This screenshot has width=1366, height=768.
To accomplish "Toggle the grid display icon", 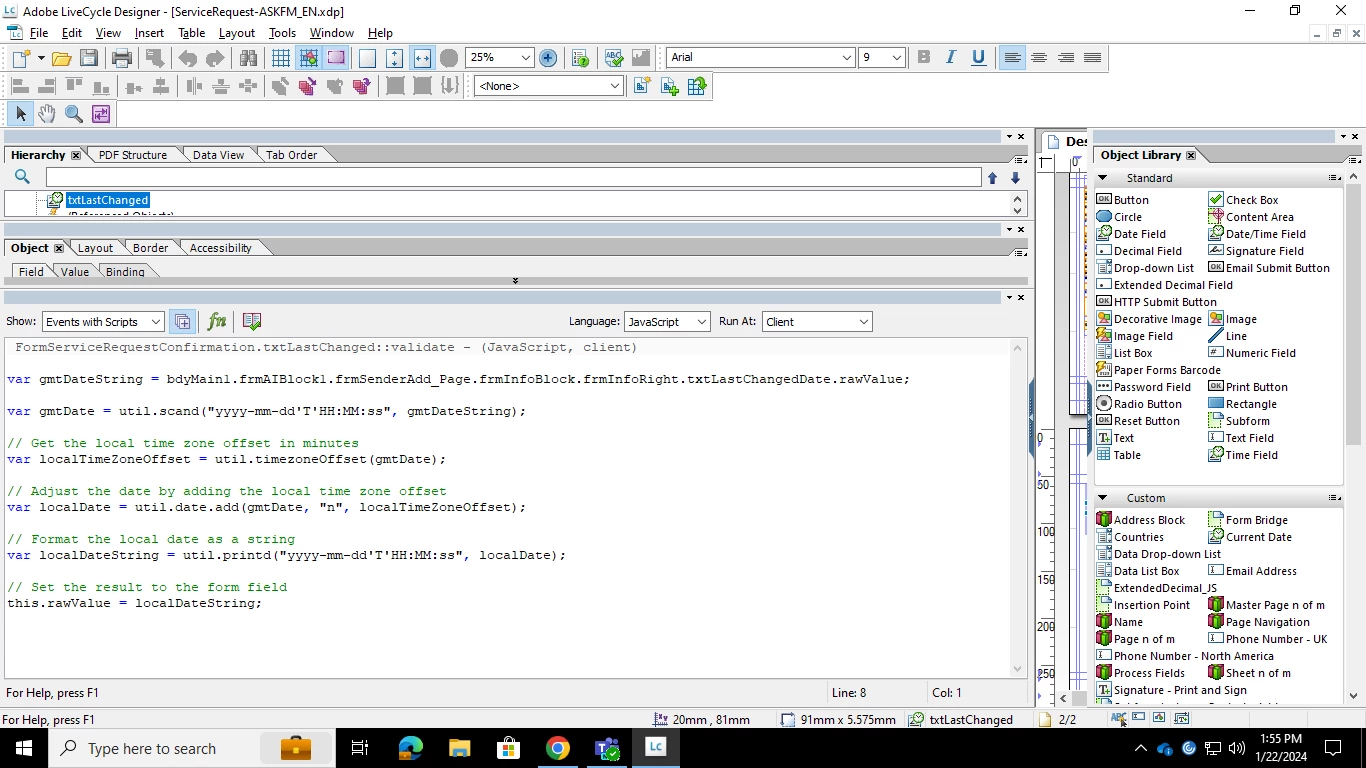I will [281, 58].
